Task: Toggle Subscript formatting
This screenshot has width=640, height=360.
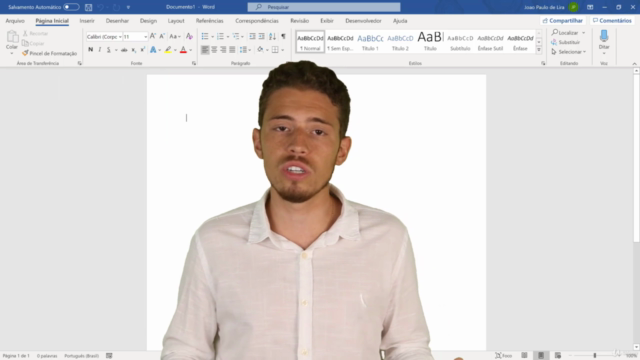Action: click(x=133, y=50)
